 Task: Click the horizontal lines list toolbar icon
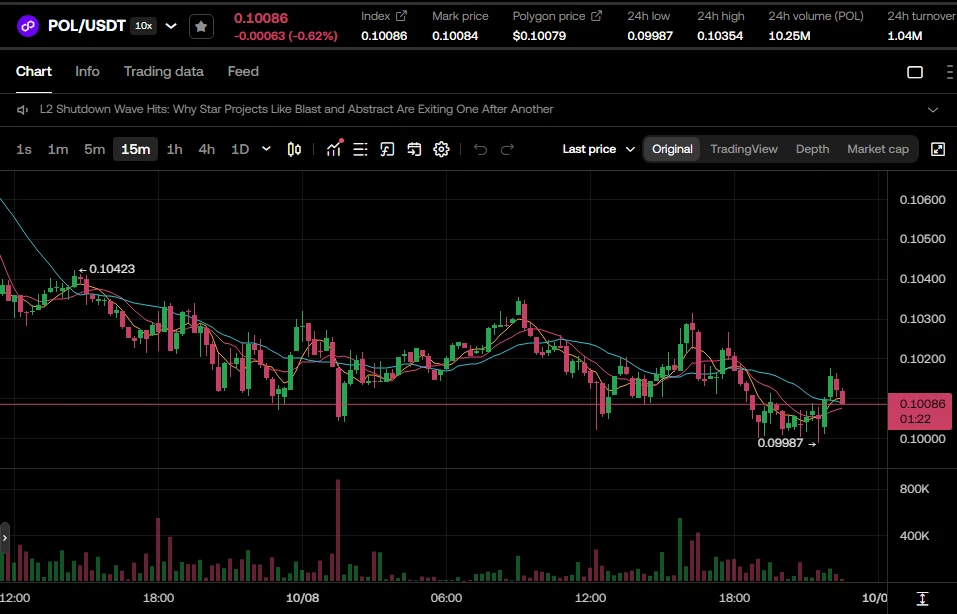pos(360,150)
